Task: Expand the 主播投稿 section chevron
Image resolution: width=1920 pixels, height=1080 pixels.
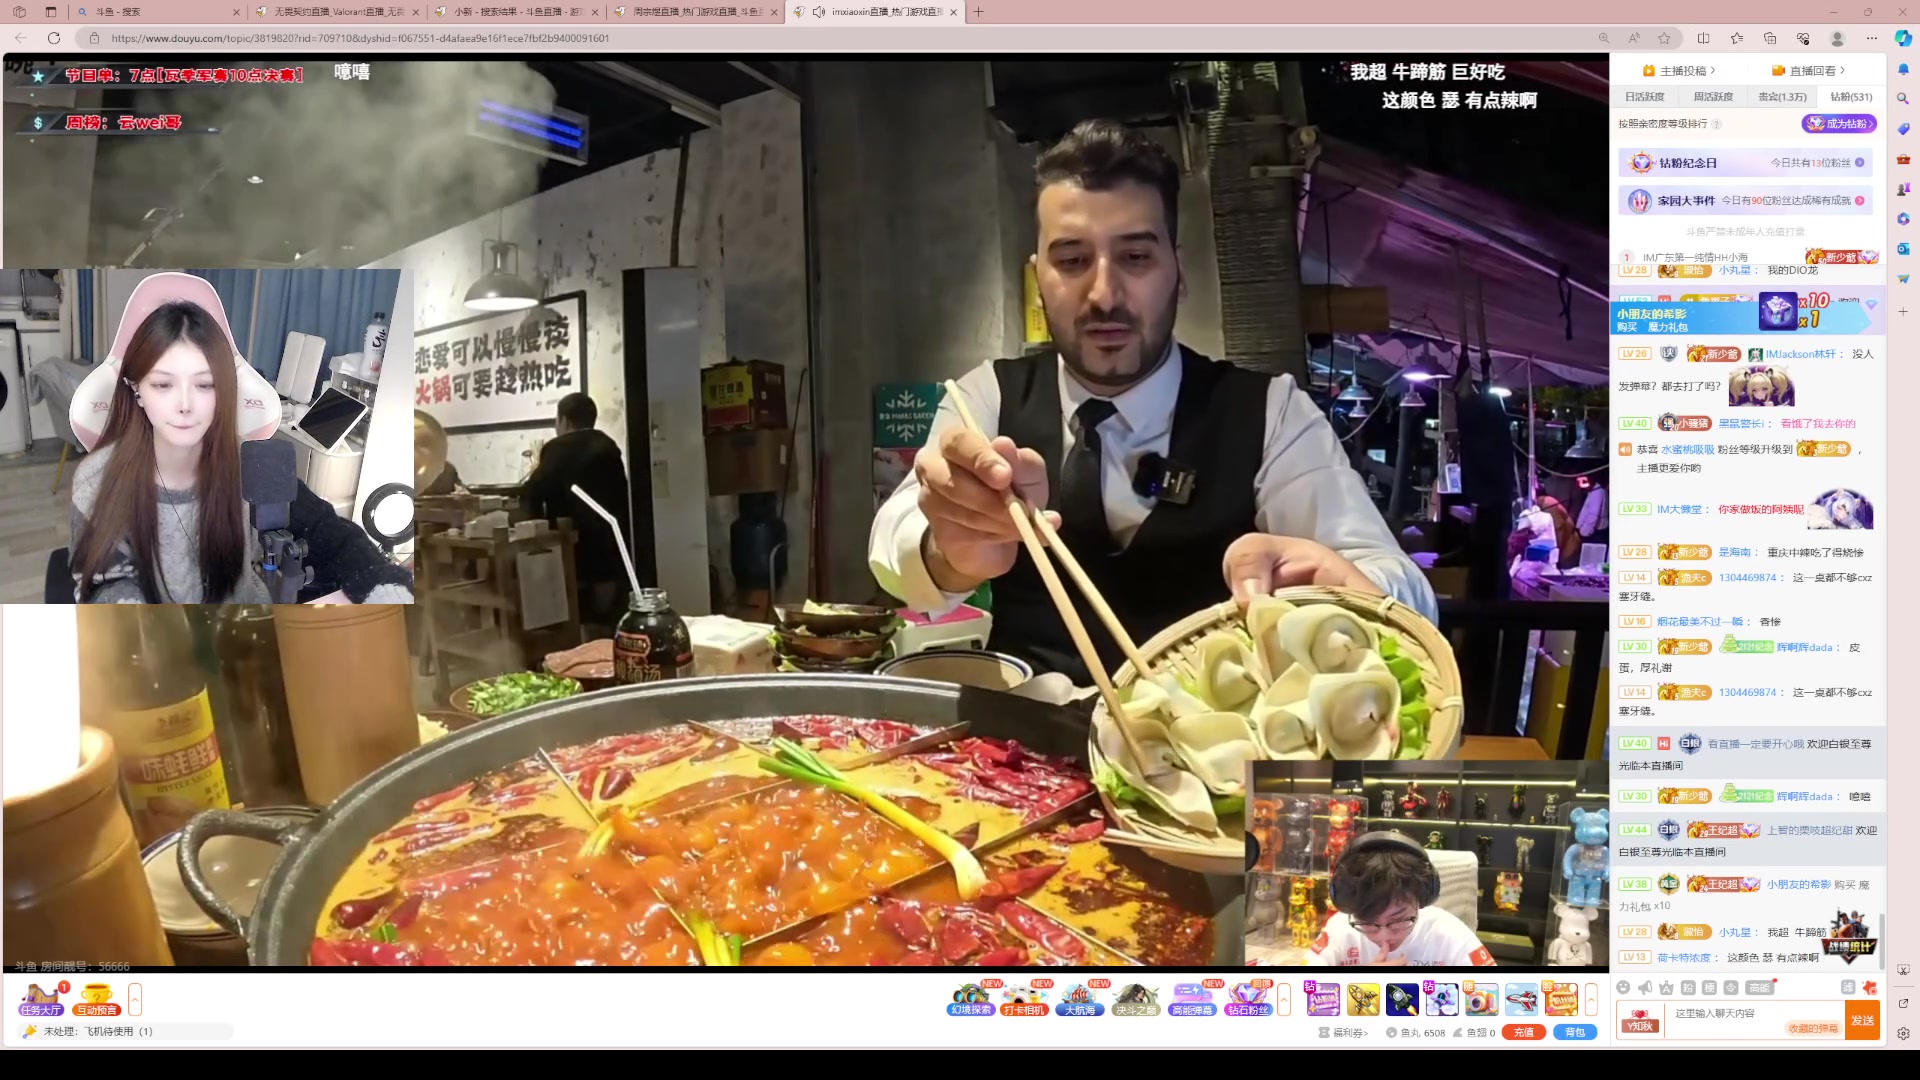Action: pos(1713,70)
